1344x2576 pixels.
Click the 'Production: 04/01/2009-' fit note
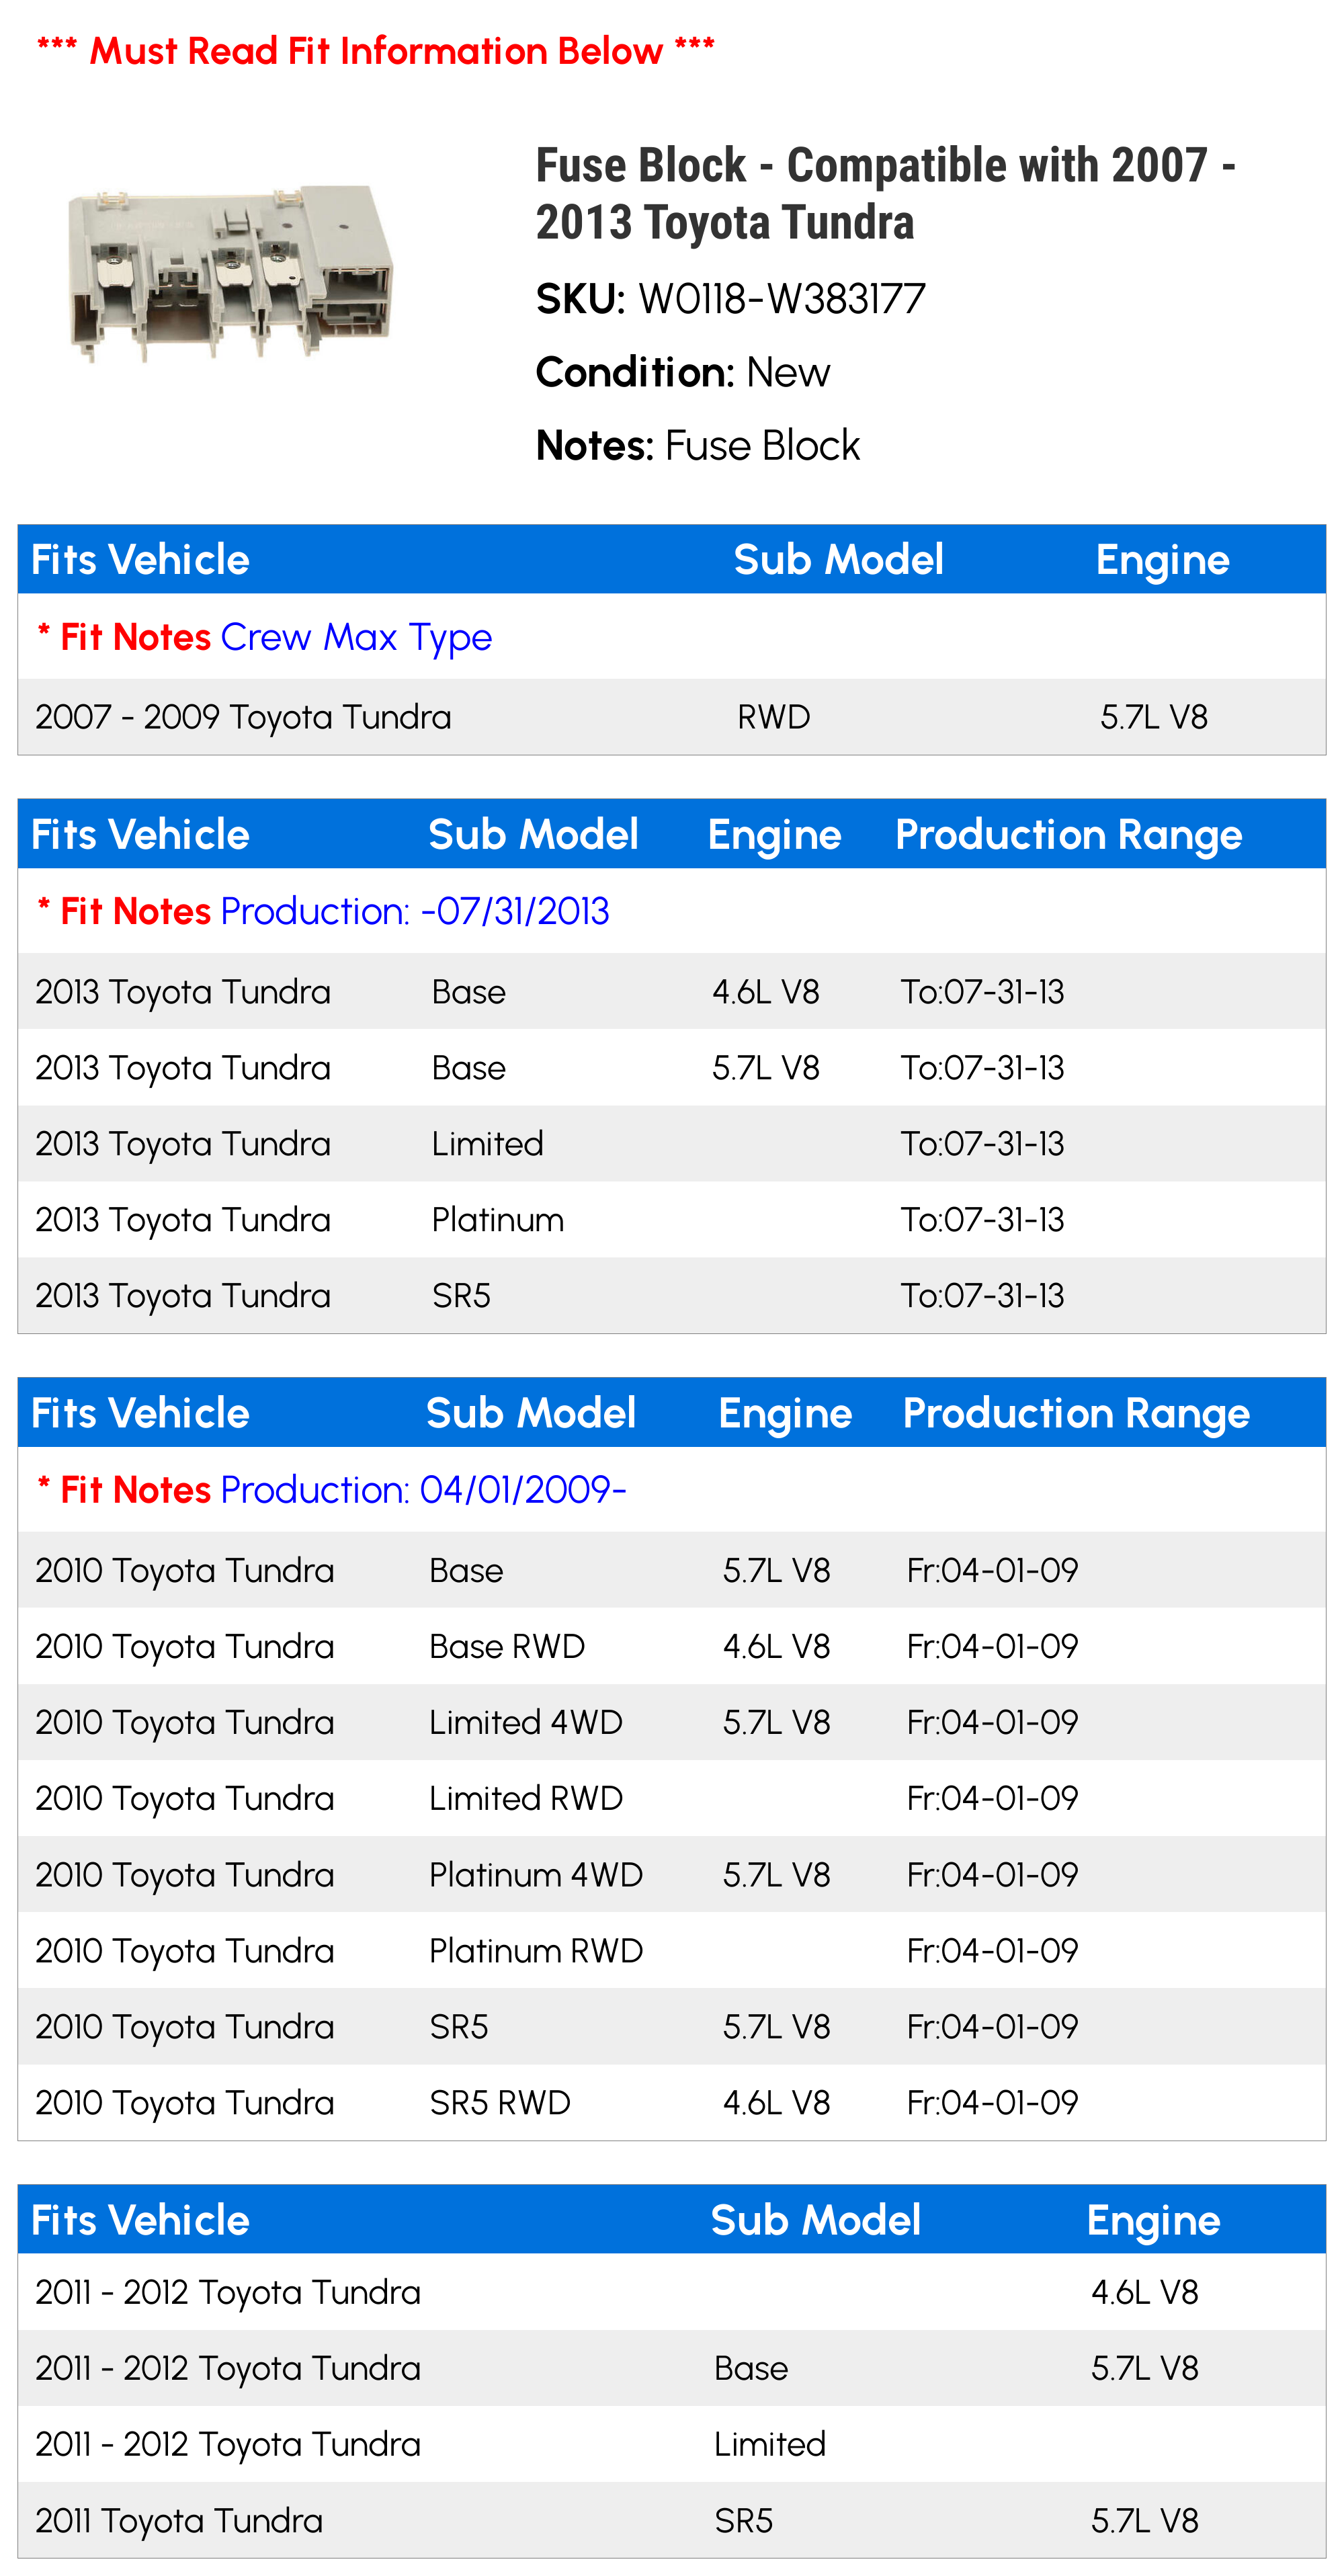424,1490
